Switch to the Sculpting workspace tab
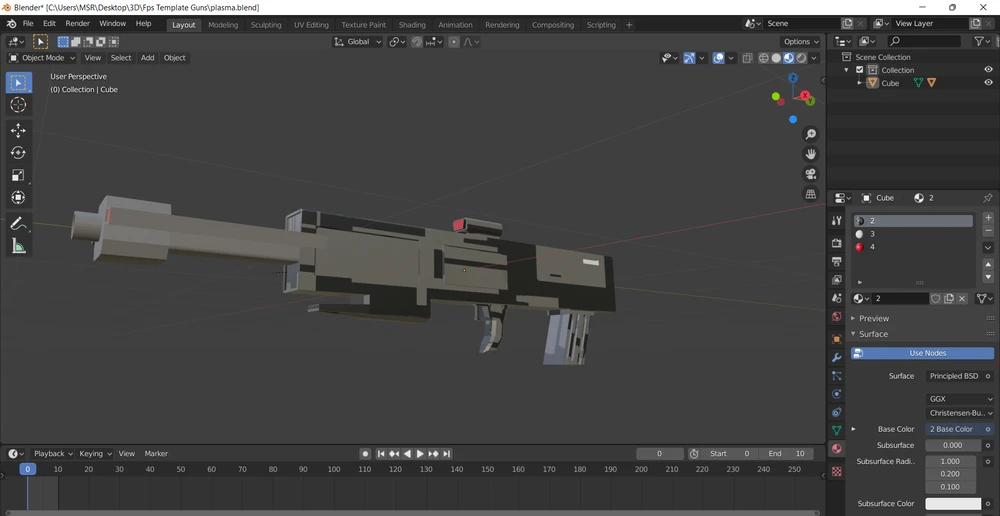The image size is (1000, 516). pyautogui.click(x=266, y=25)
